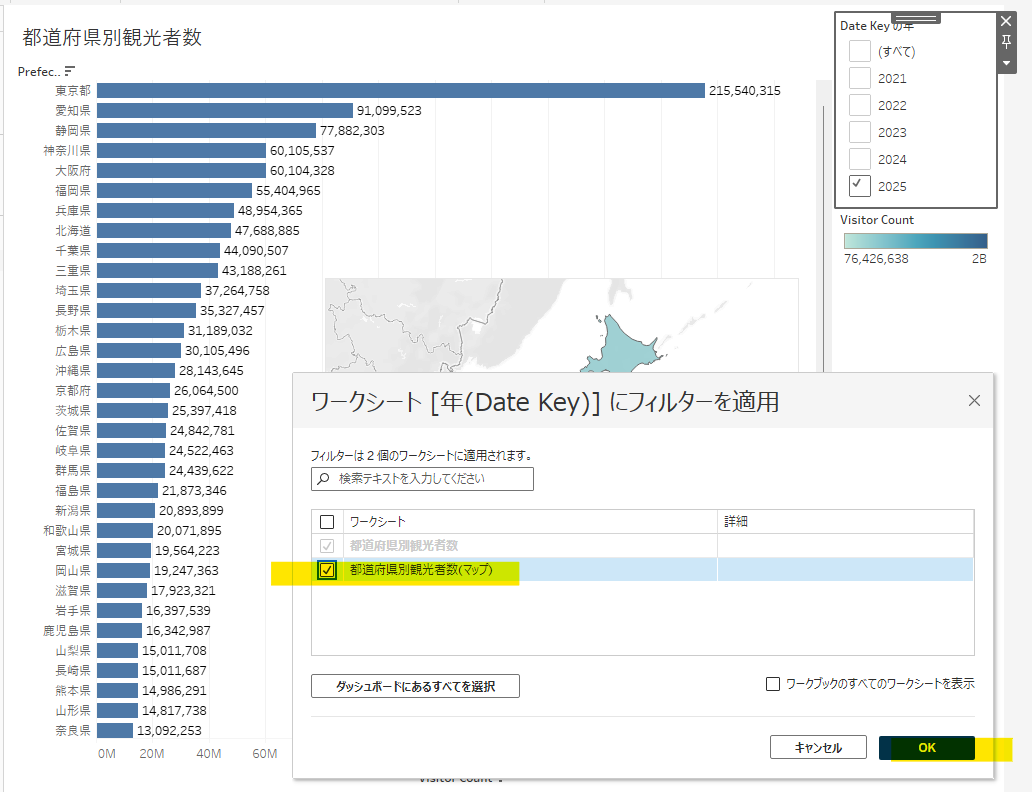Screen dimensions: 1032x792
Task: Uncheck 都道府県別観光者数(マップ) worksheet checkbox
Action: click(x=327, y=569)
